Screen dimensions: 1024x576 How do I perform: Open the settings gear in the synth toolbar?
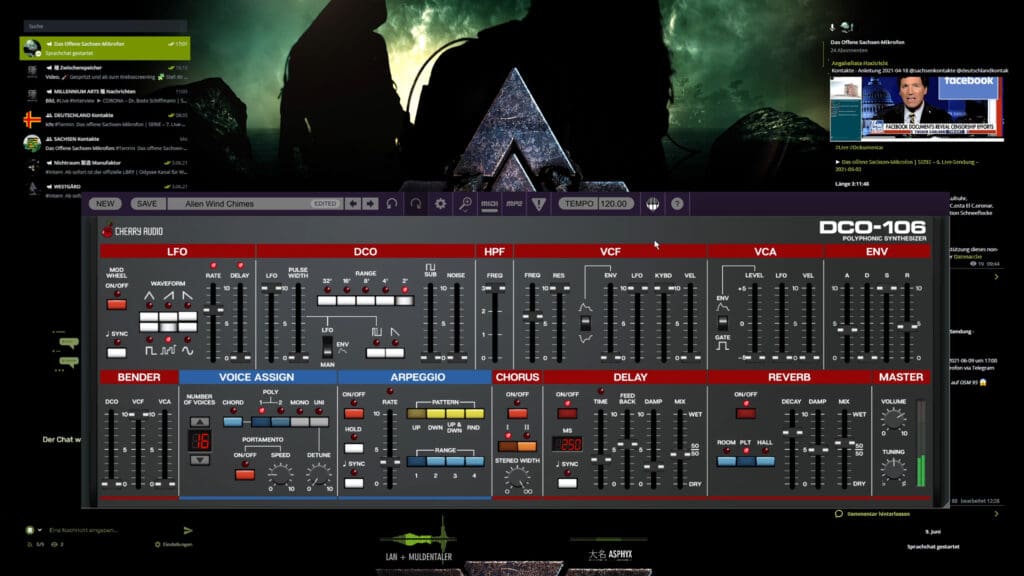pos(441,204)
